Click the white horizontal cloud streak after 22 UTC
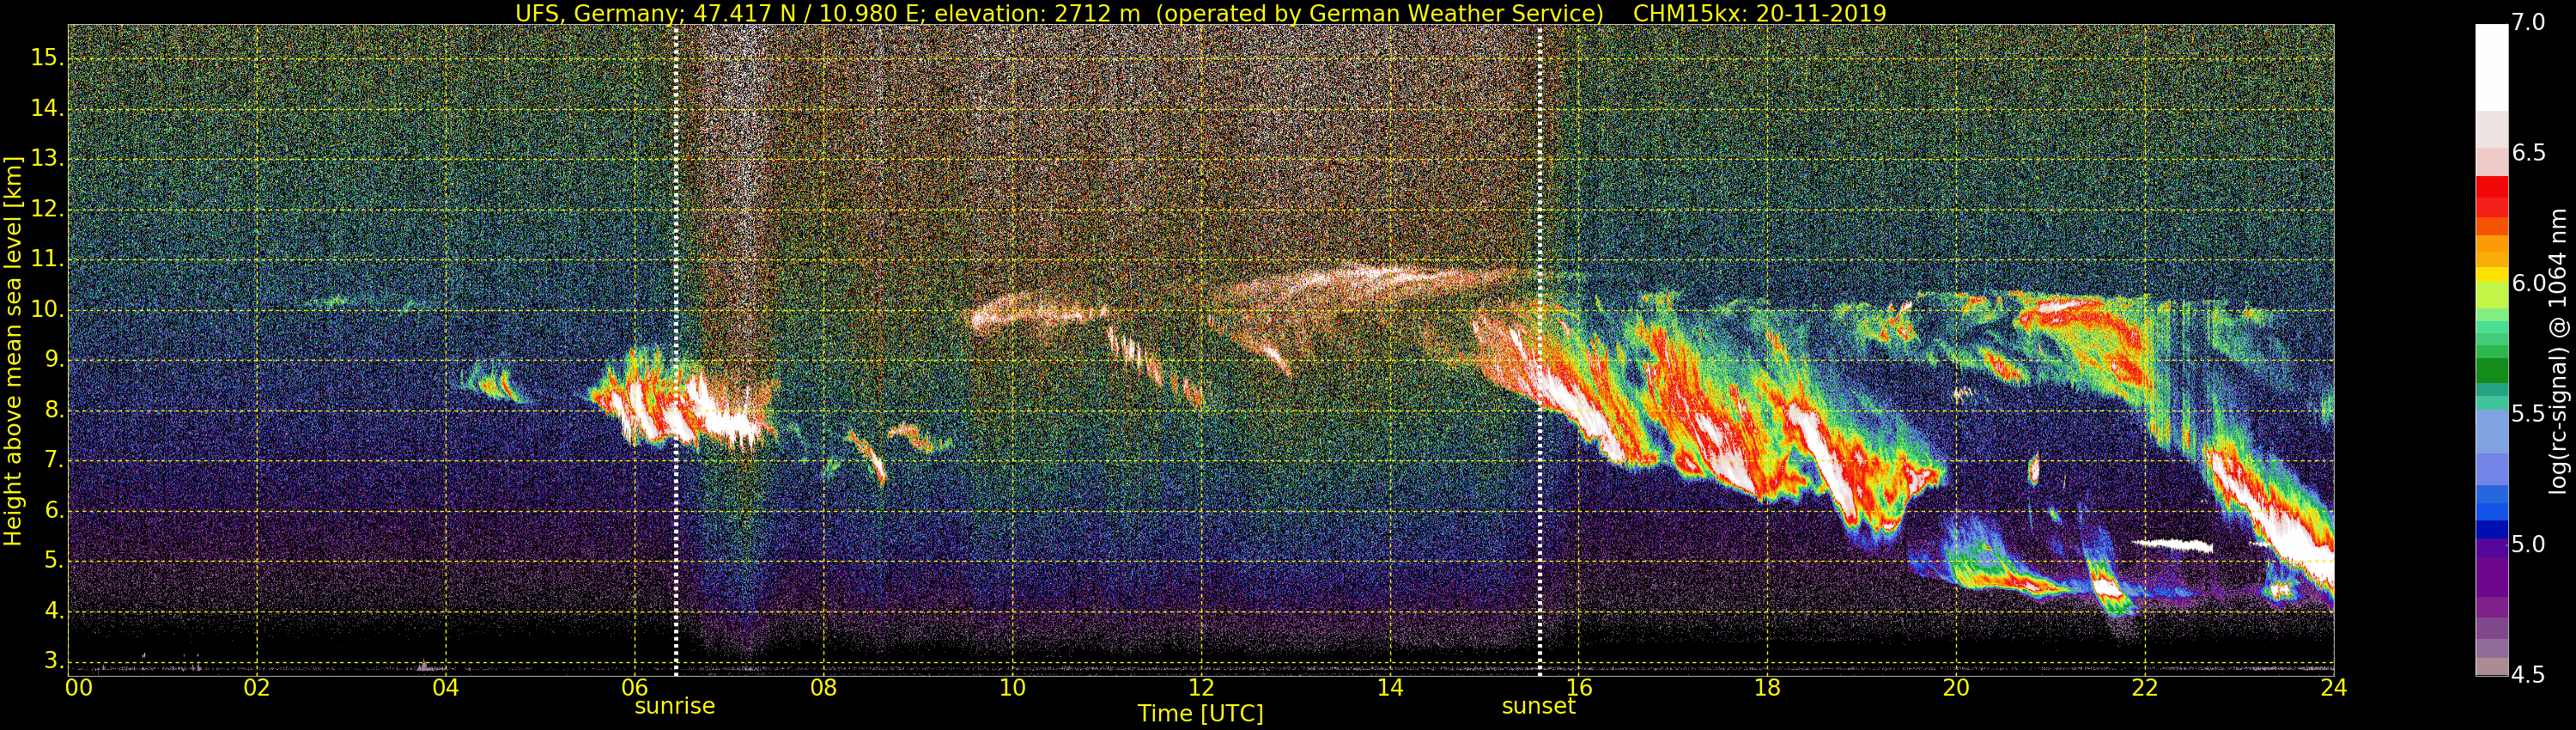2576x730 pixels. [2172, 545]
